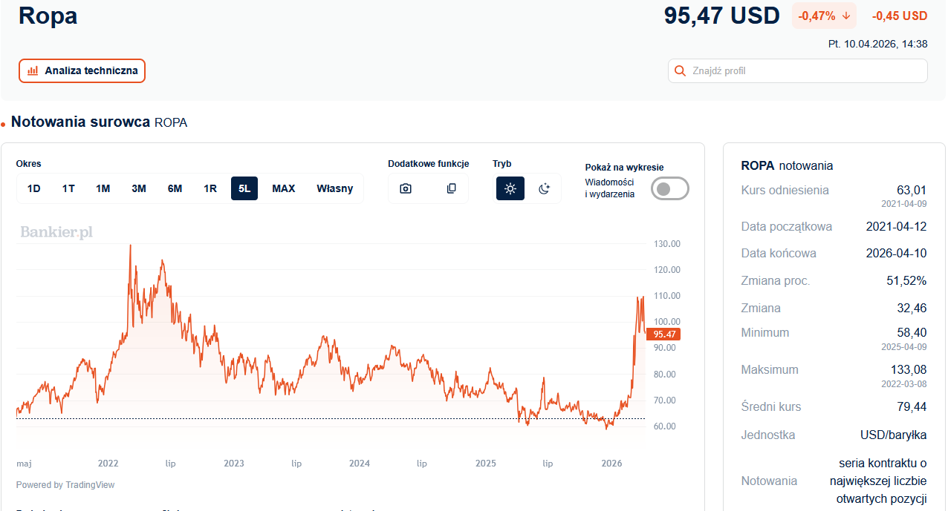Select the 1M period

103,189
